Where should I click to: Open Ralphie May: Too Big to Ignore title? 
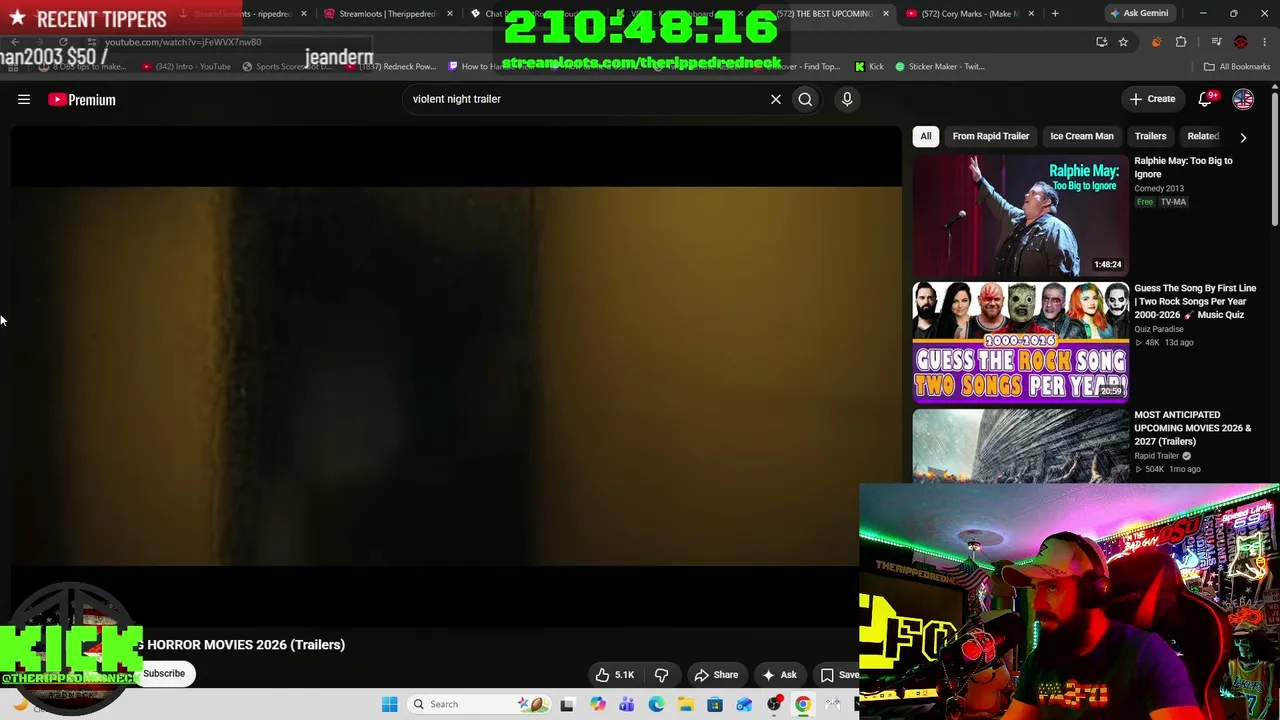pos(1183,167)
